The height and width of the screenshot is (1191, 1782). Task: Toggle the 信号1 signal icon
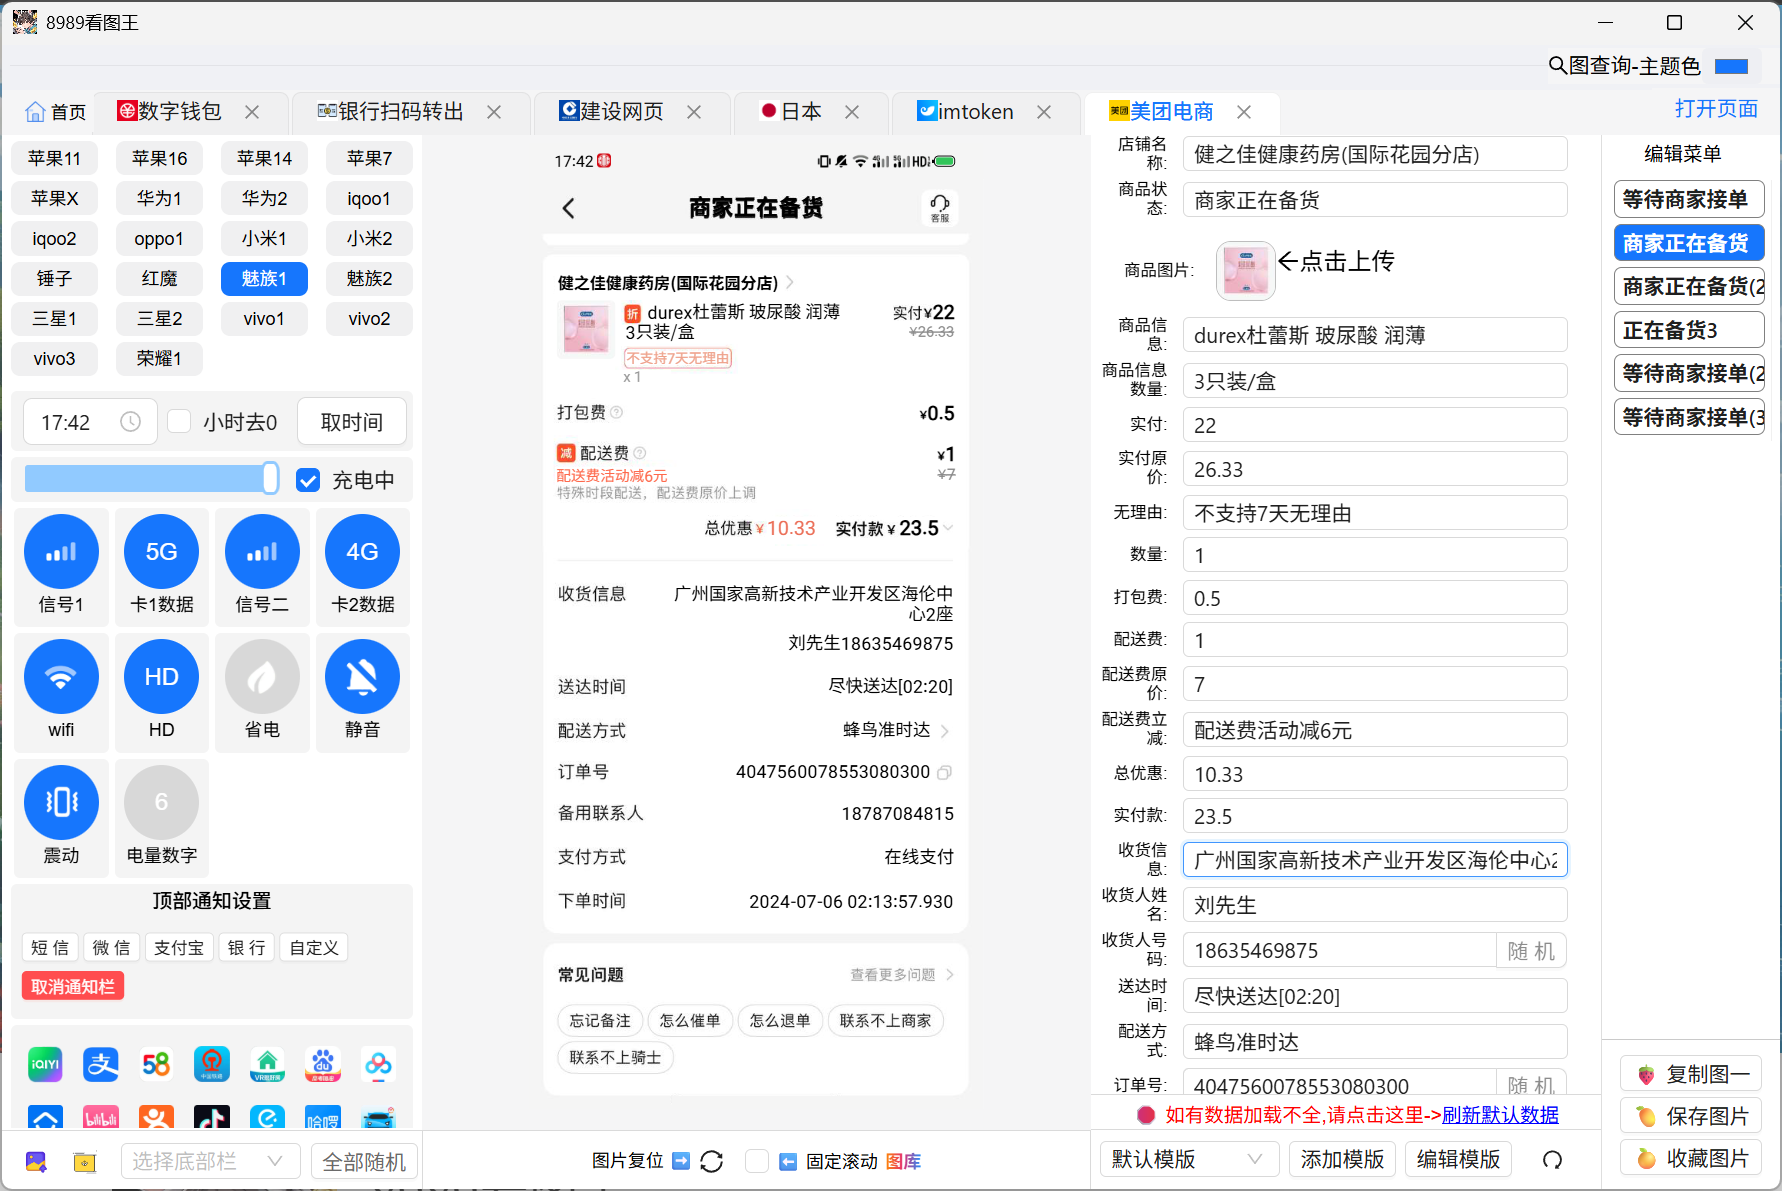61,552
